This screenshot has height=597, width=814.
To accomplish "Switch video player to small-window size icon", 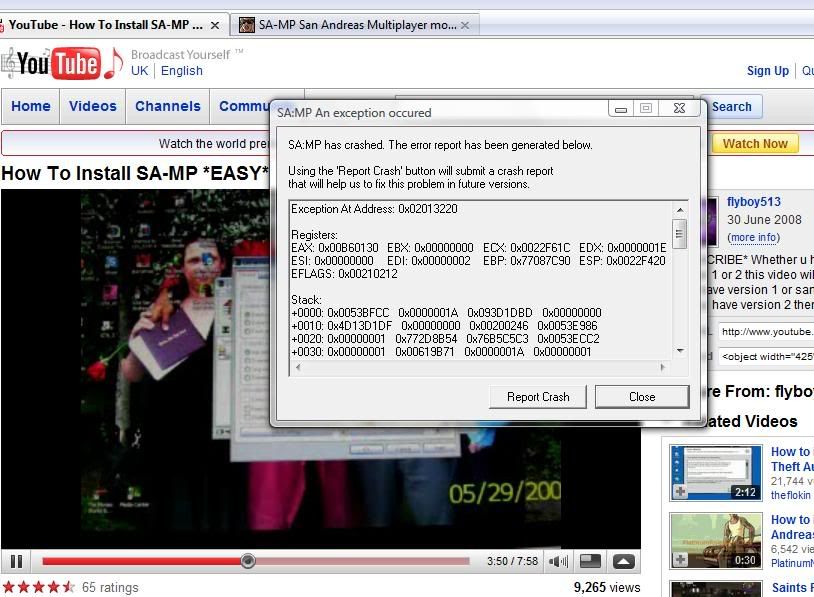I will click(x=590, y=561).
